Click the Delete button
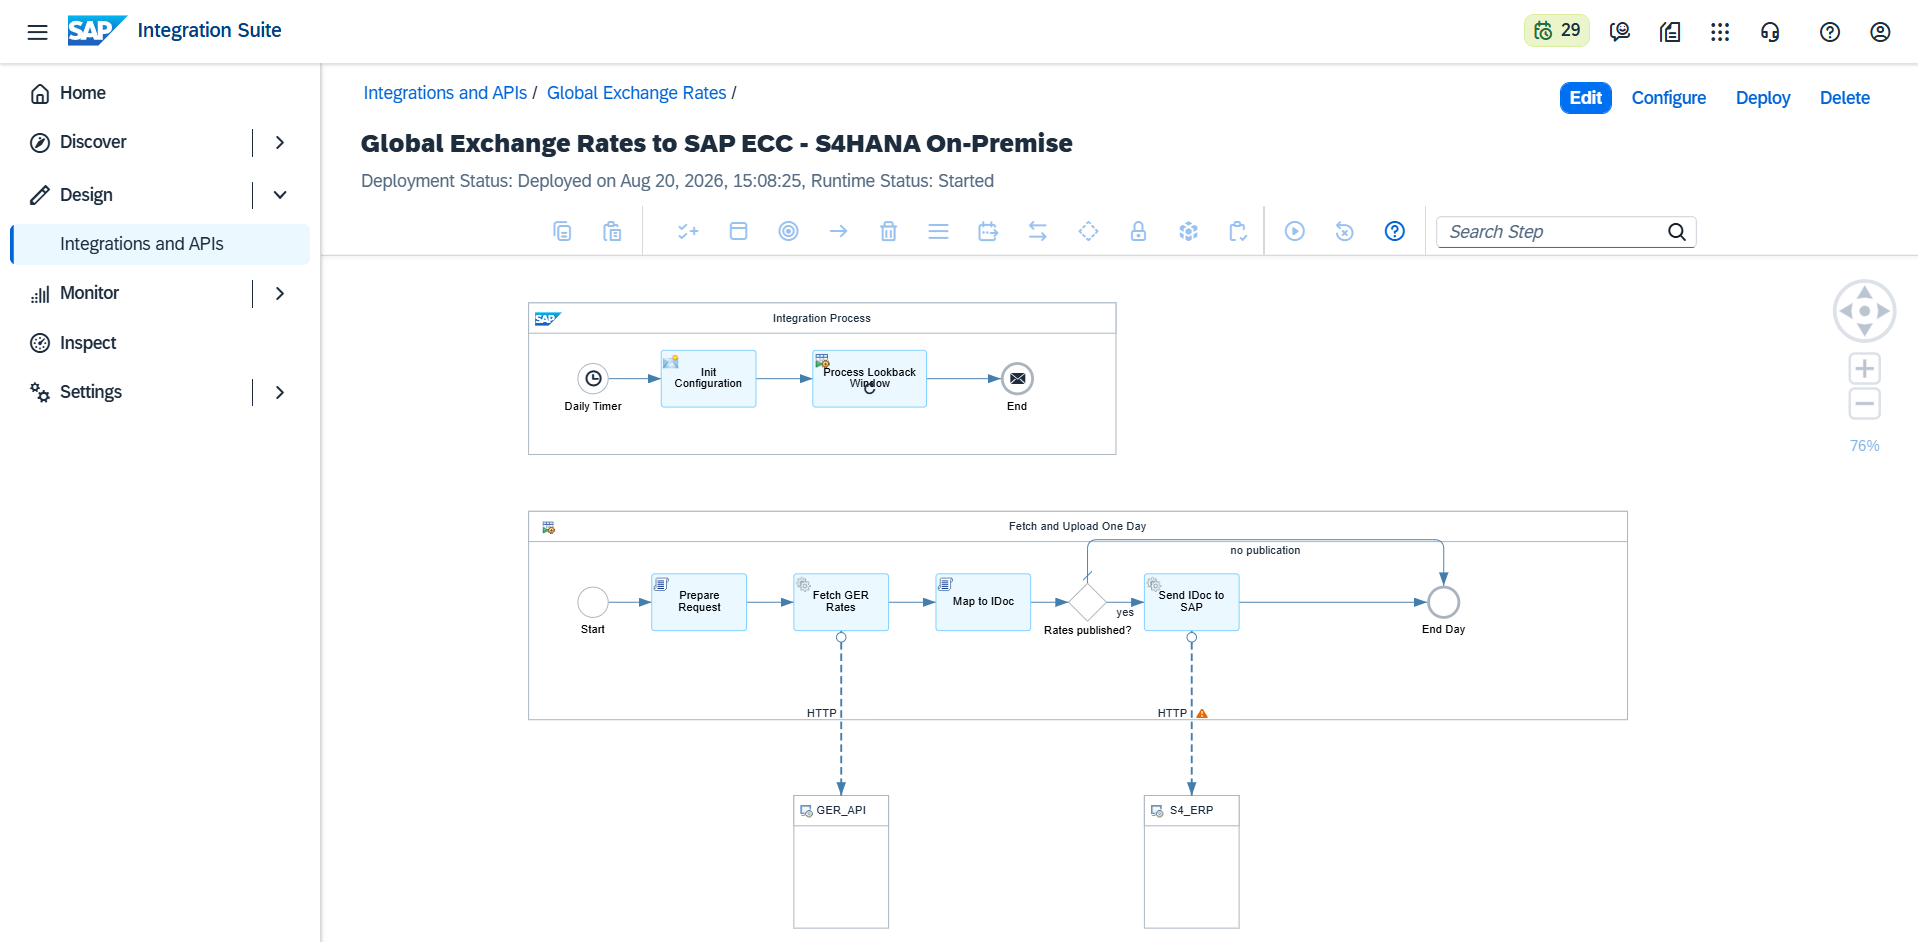This screenshot has height=942, width=1918. coord(1844,98)
